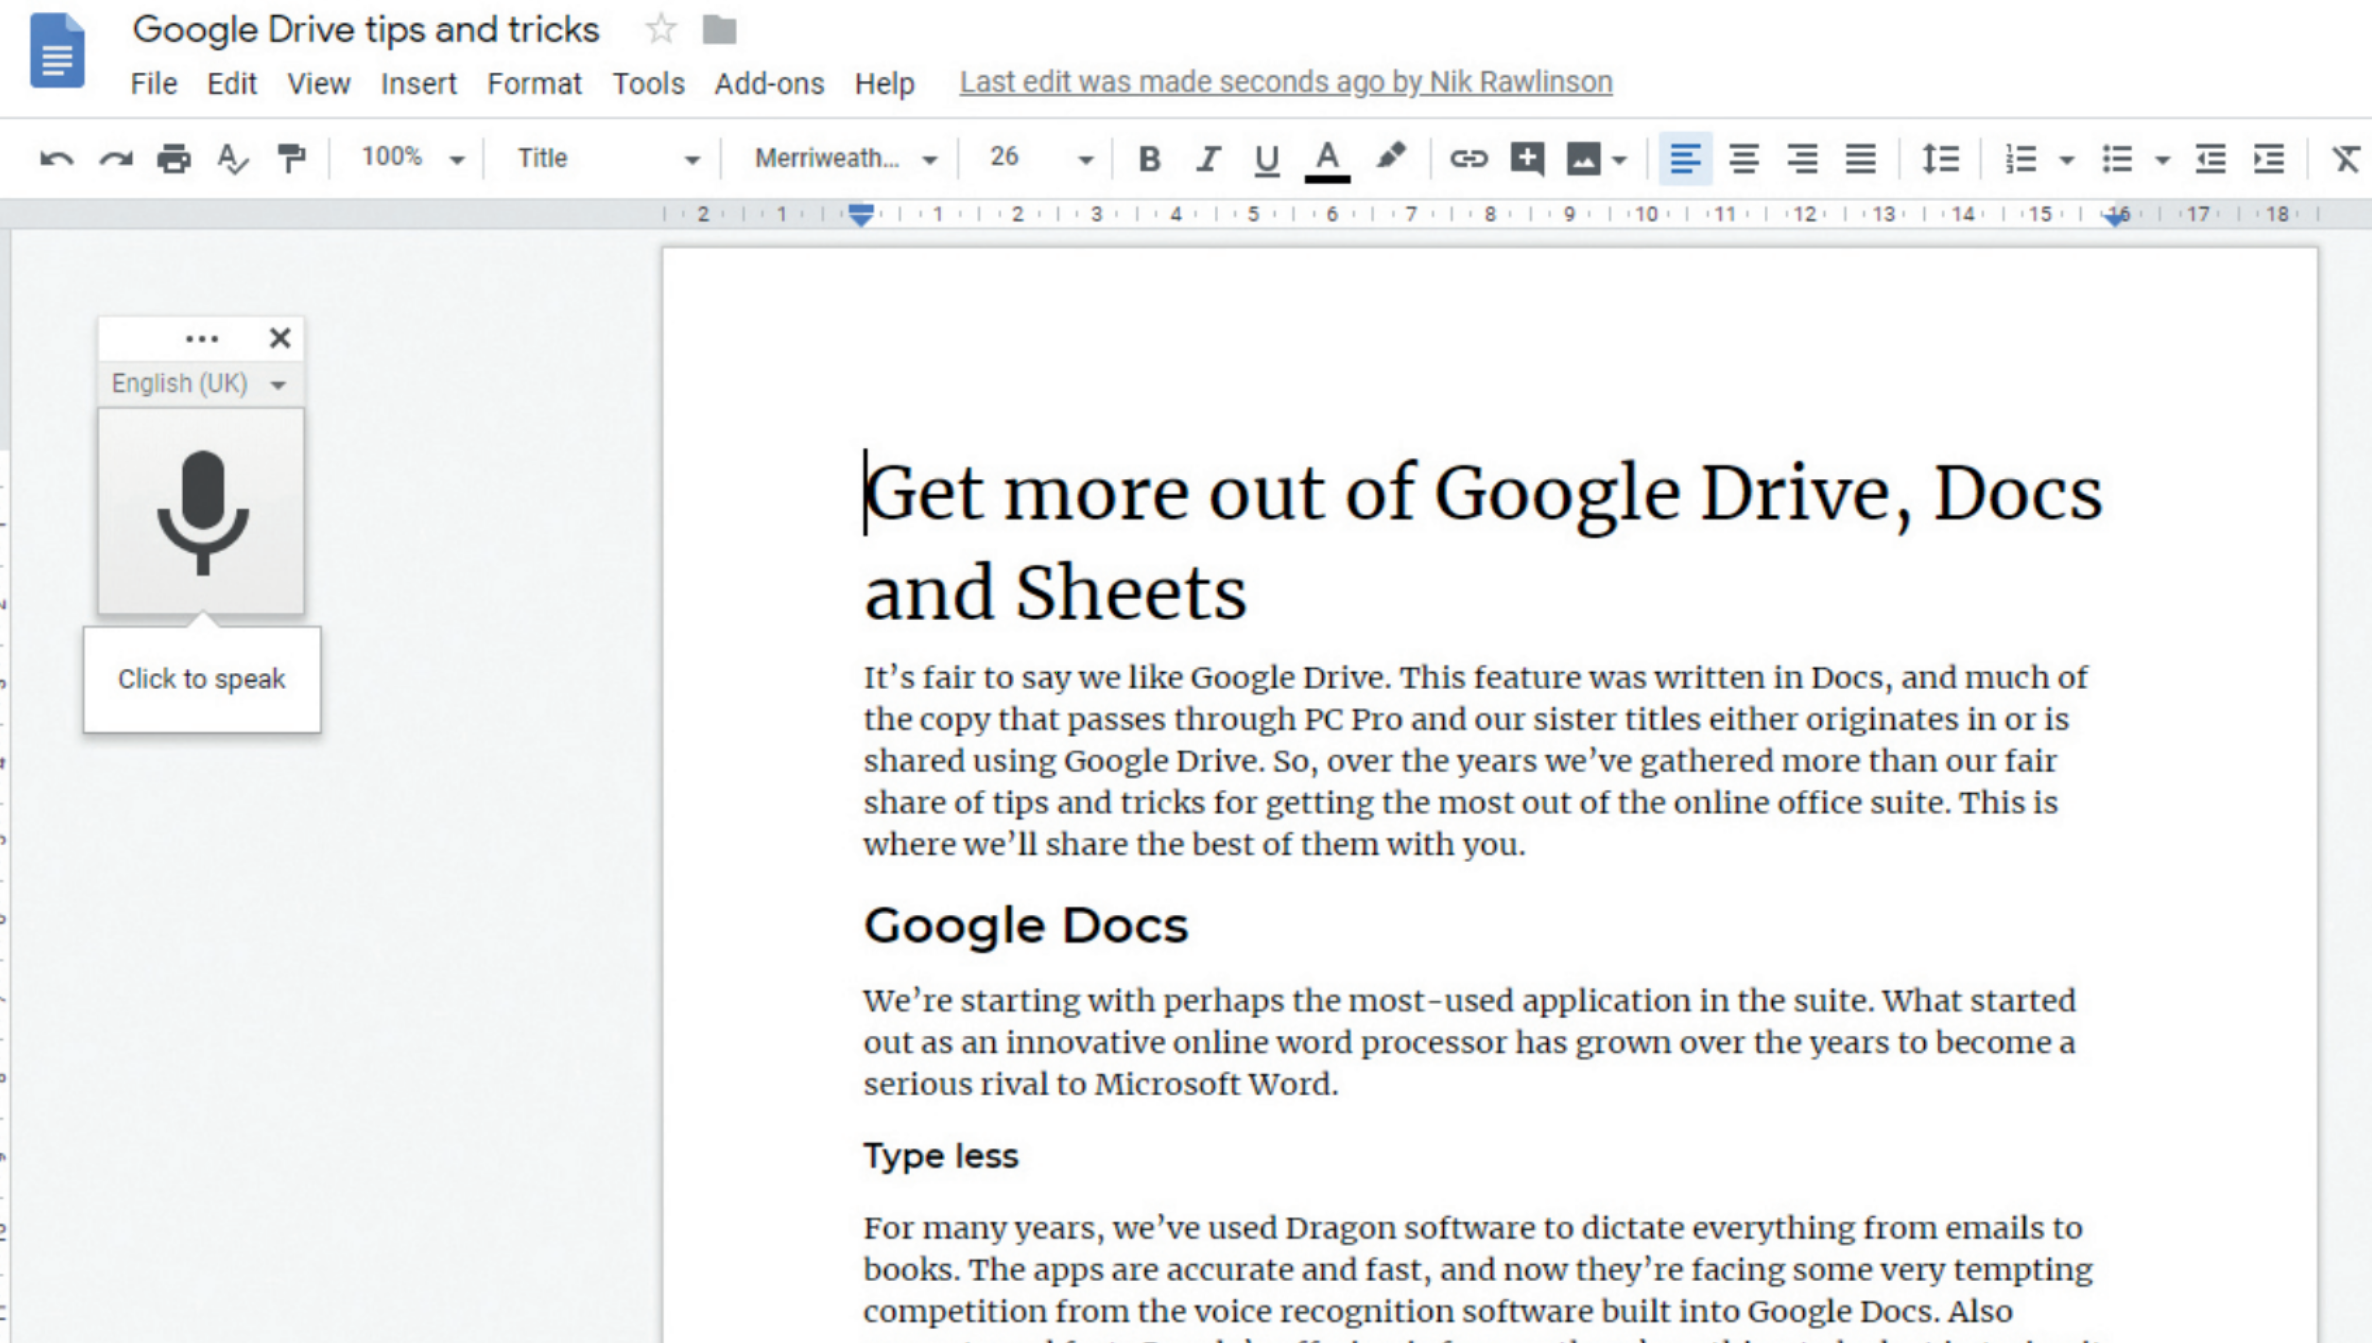Insert a link using the chain icon
Viewport: 2372px width, 1343px height.
point(1468,159)
